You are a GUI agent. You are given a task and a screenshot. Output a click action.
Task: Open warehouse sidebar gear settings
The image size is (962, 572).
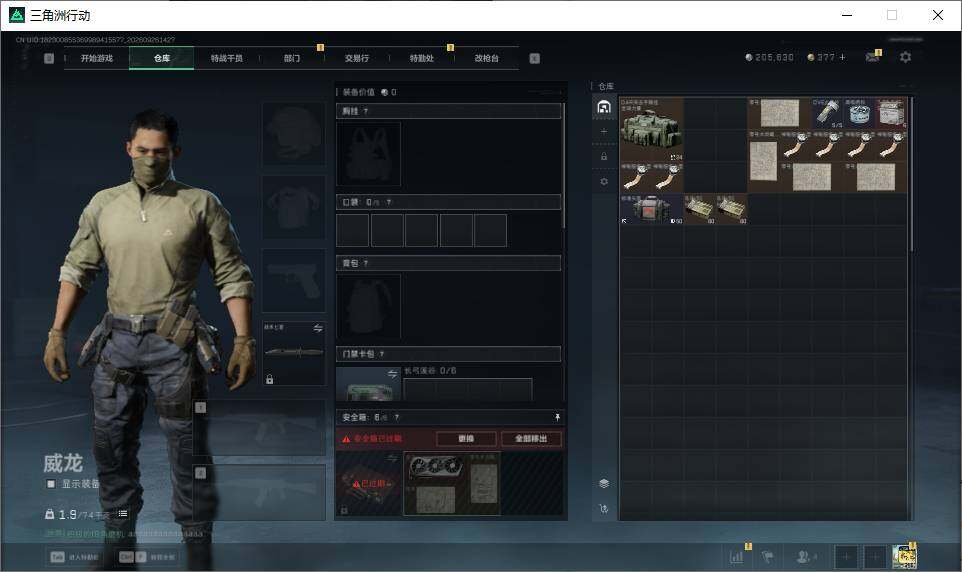point(604,182)
